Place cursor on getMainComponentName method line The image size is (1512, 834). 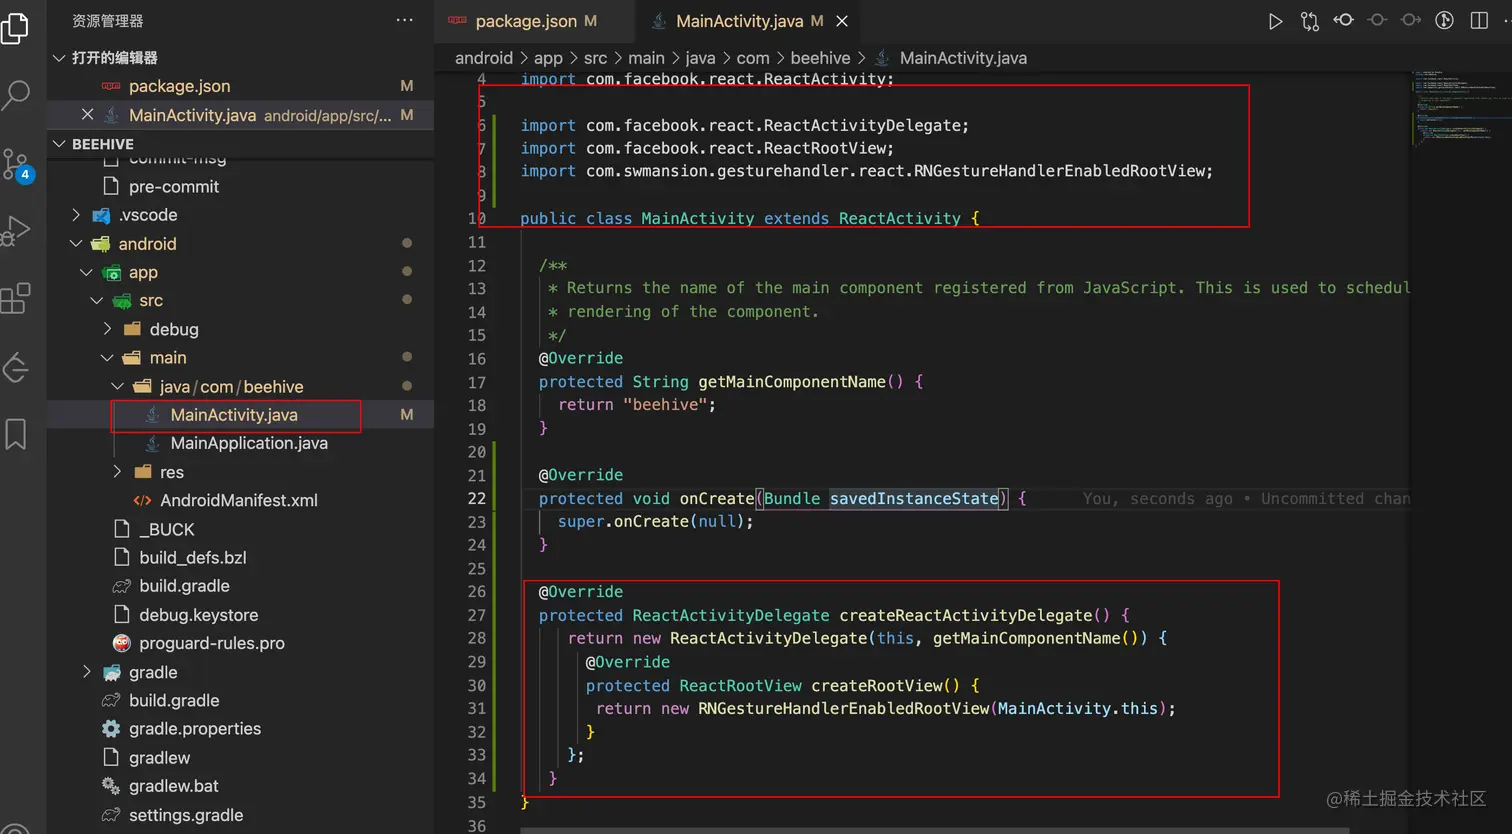click(x=731, y=382)
